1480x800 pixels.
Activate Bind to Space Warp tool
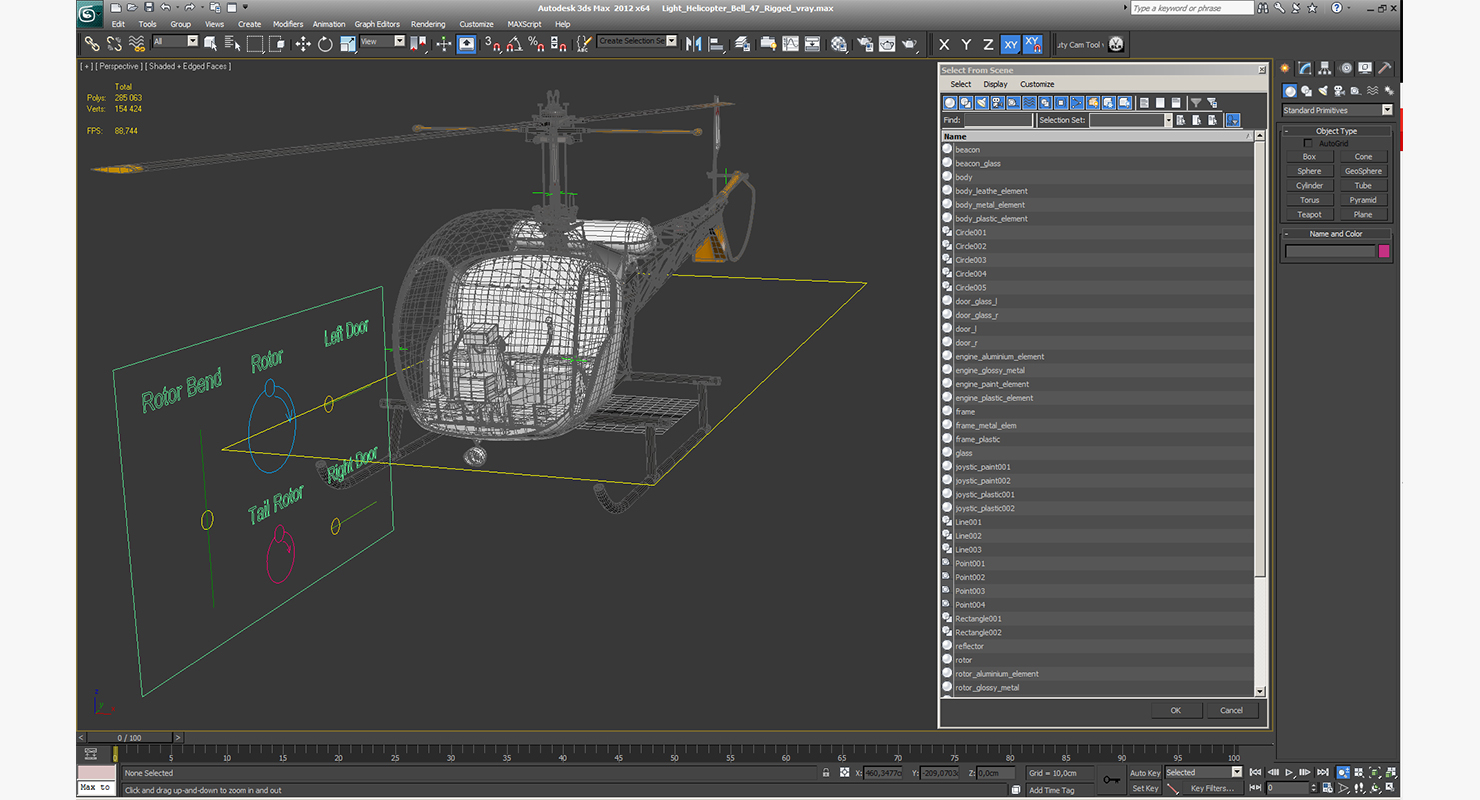click(x=137, y=44)
